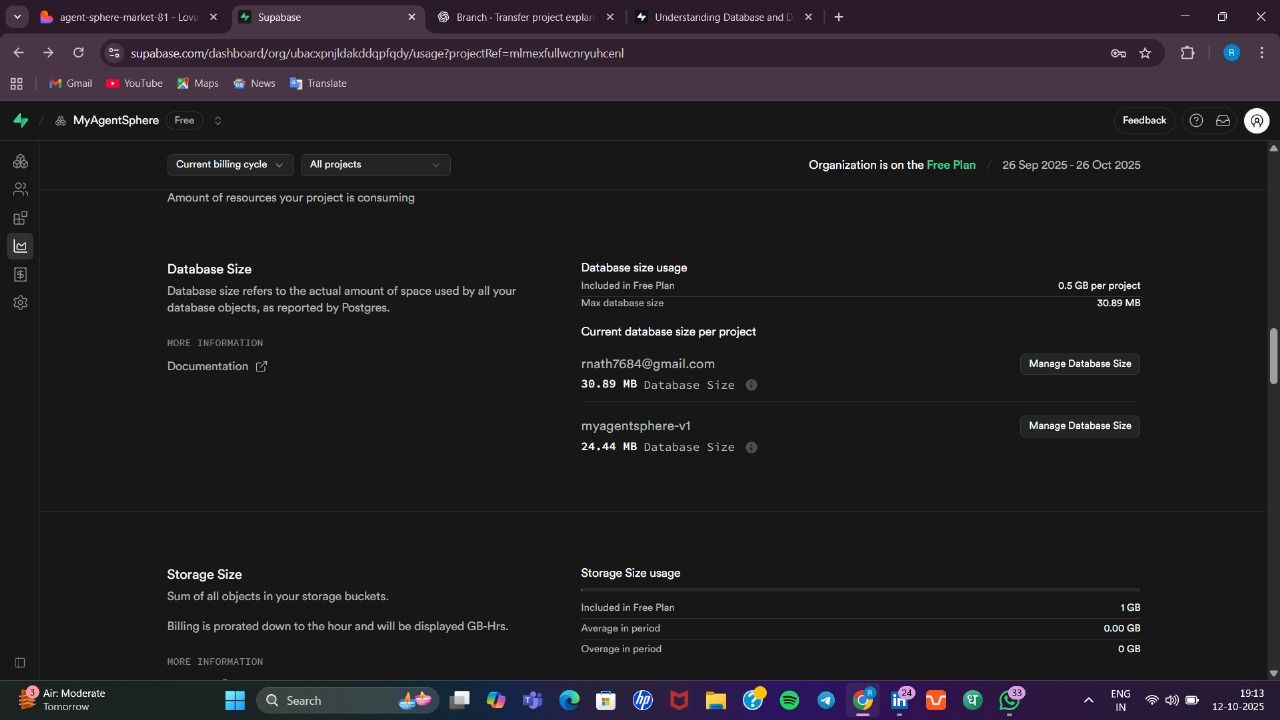
Task: Click the Supabase logo in the header
Action: [20, 120]
